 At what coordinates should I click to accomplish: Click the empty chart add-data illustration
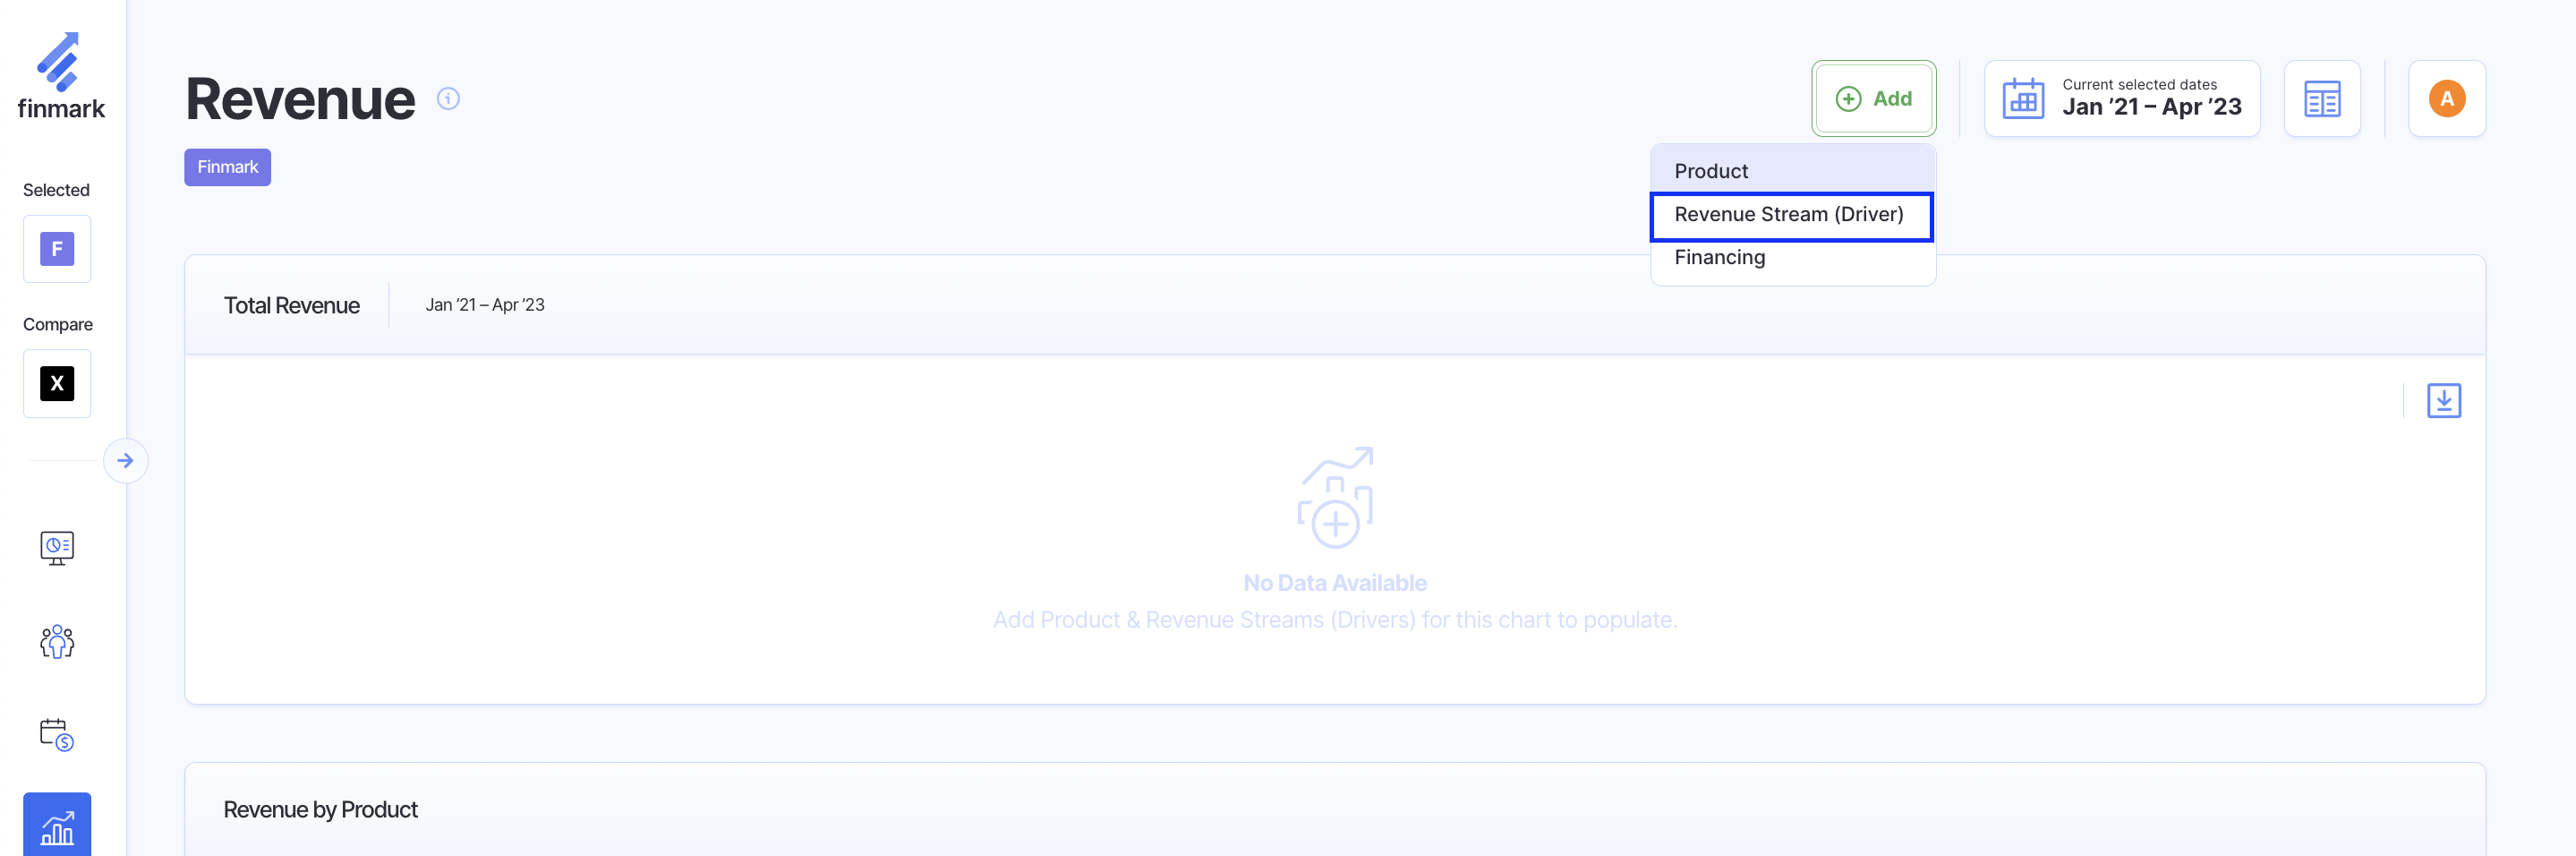pos(1335,497)
